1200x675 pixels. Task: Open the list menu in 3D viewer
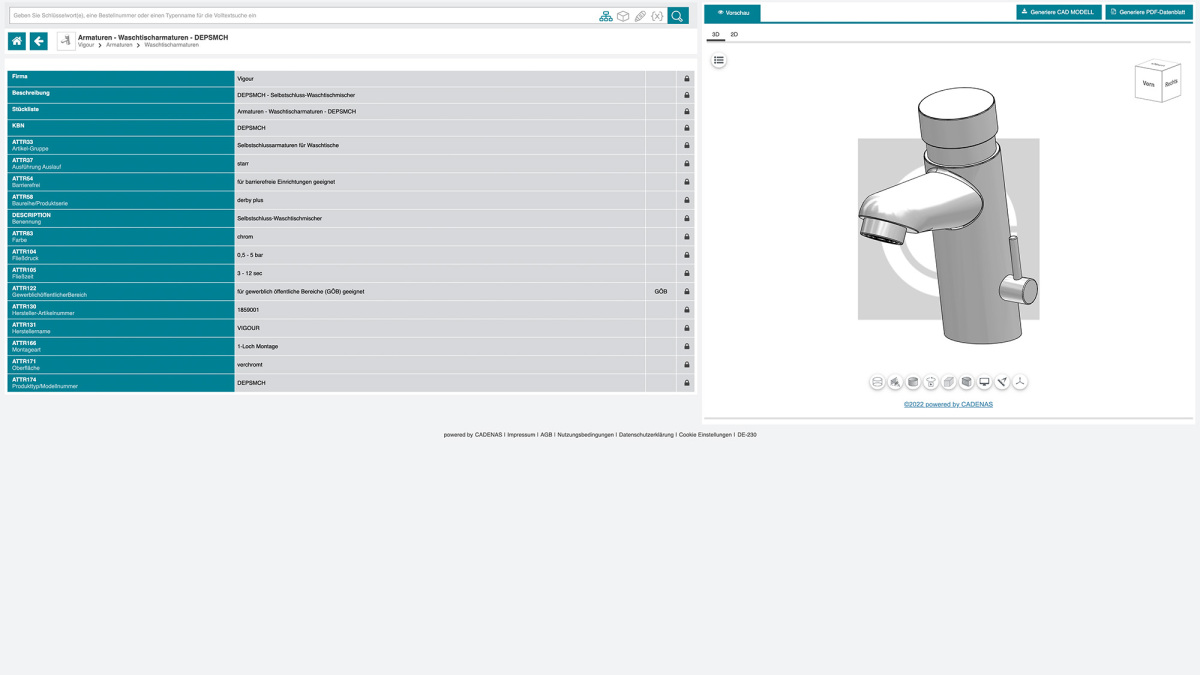click(718, 60)
